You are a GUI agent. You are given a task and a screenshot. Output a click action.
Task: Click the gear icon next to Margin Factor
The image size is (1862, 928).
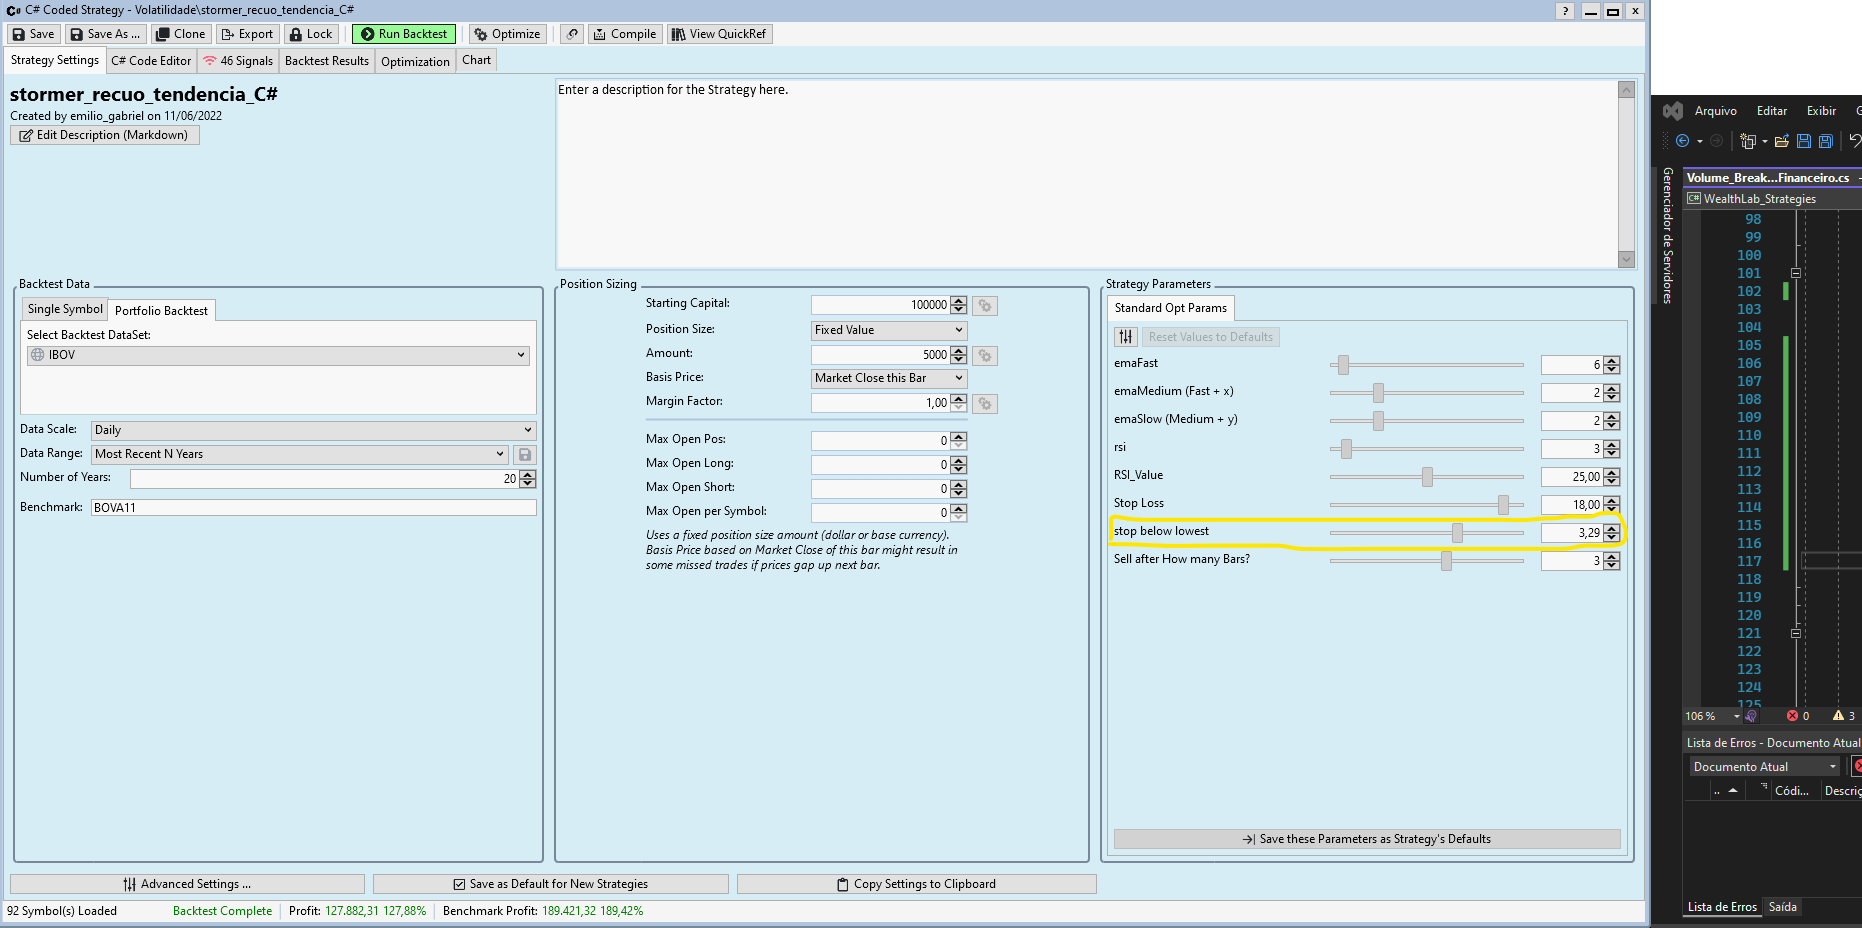coord(985,404)
